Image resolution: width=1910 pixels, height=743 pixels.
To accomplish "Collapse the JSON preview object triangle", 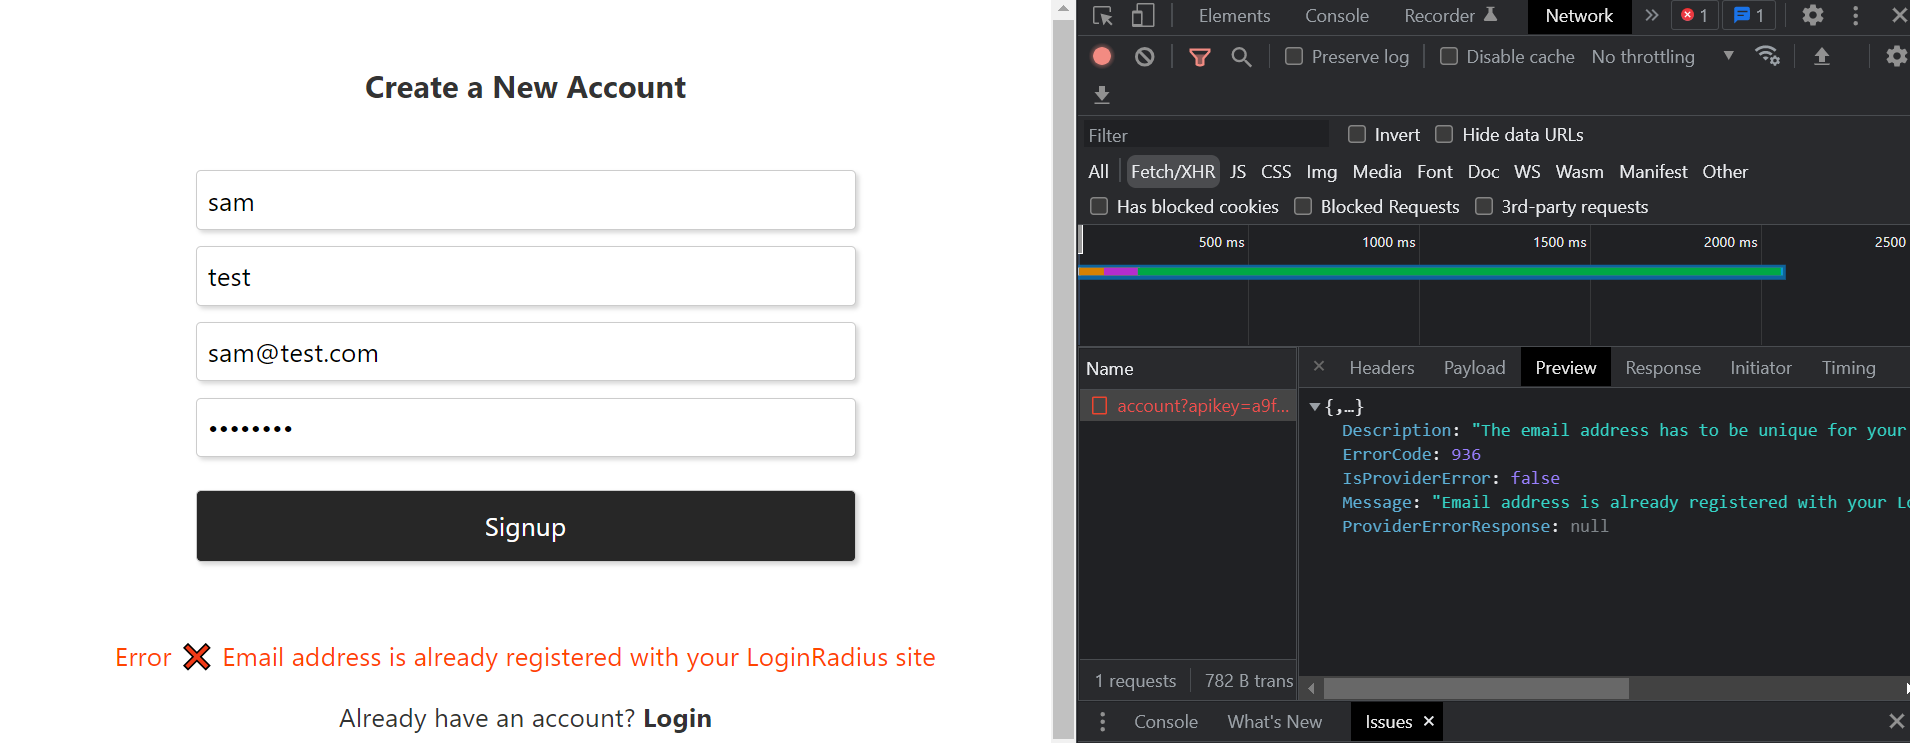I will pos(1315,407).
